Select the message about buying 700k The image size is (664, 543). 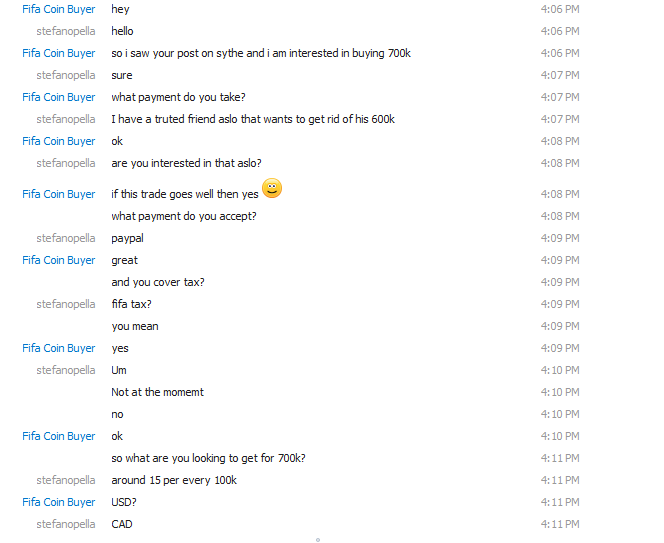(x=261, y=53)
